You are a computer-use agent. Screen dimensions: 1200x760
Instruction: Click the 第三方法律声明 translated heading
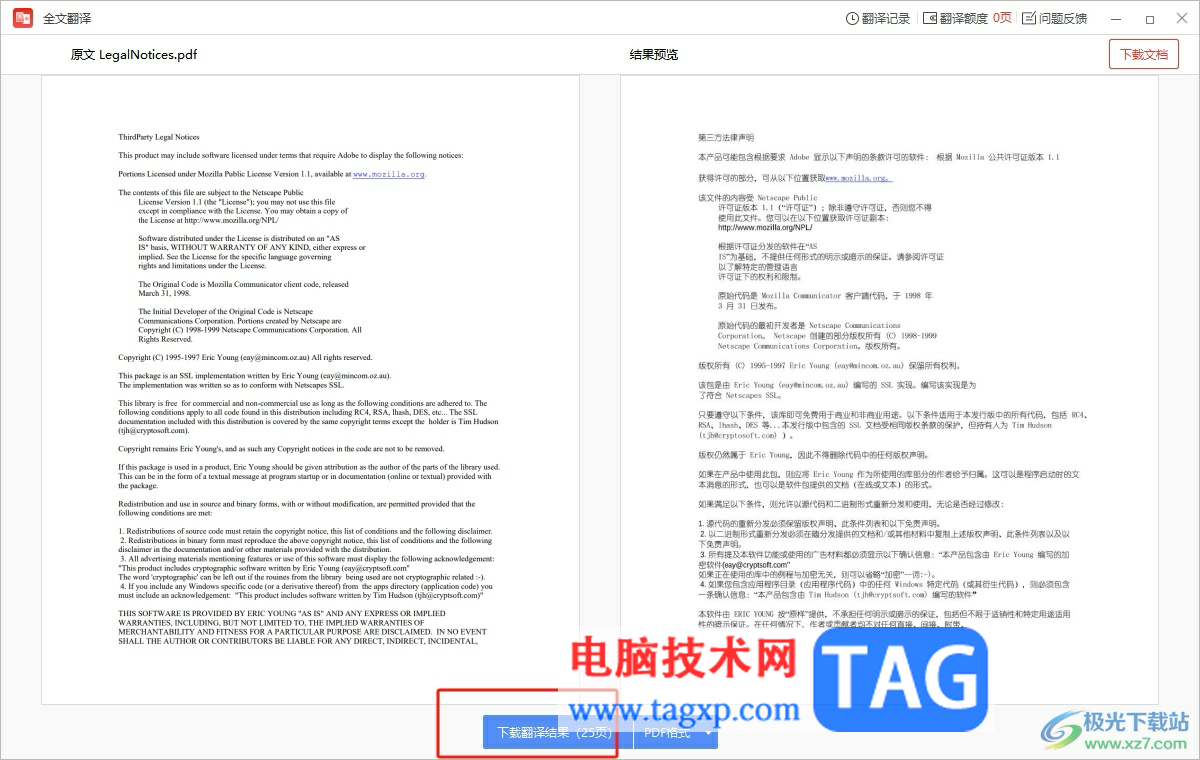(726, 137)
